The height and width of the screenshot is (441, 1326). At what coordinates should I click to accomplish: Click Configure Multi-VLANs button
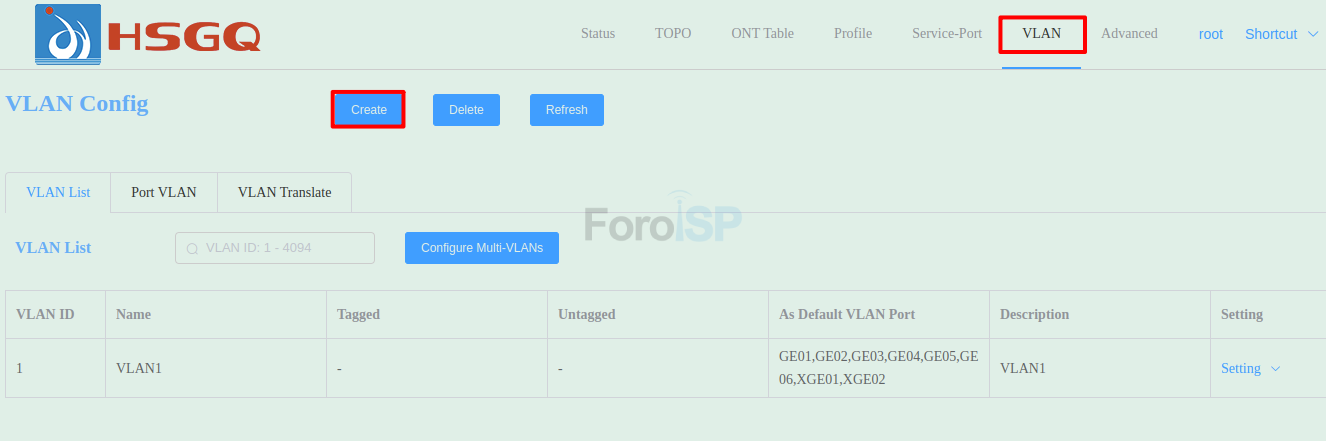coord(481,248)
